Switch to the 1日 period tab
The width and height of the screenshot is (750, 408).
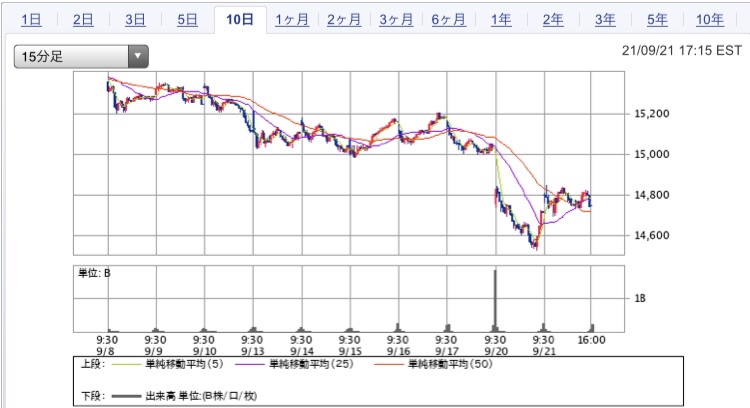(32, 20)
